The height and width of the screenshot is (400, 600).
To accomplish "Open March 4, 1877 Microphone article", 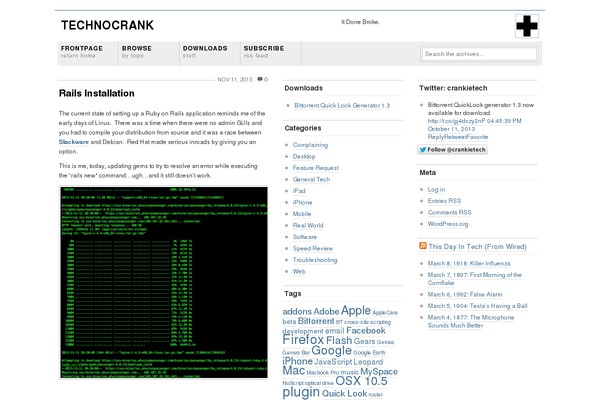I will tap(471, 321).
